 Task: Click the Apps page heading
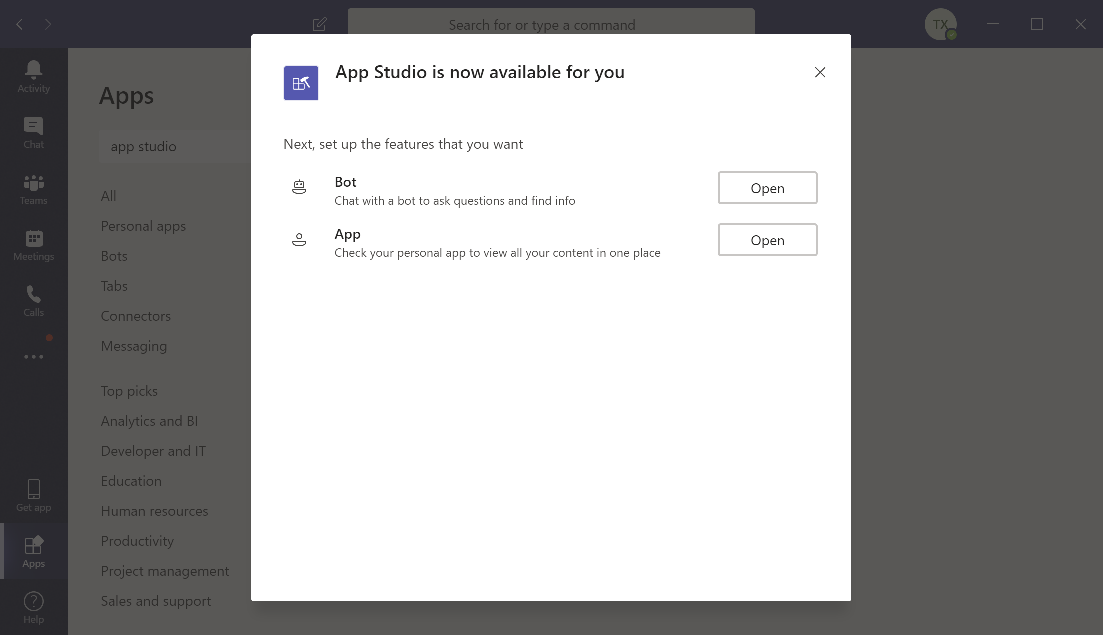click(x=126, y=95)
